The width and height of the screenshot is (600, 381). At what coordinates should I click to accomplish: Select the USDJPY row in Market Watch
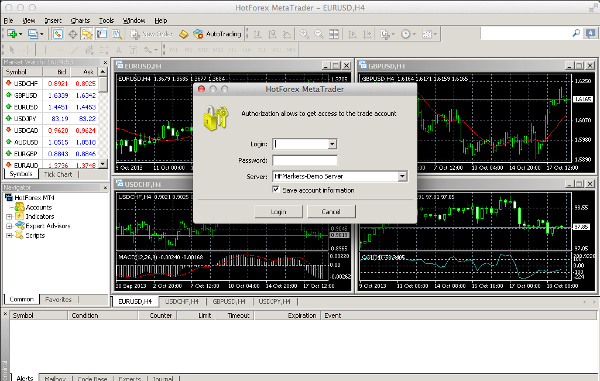coord(51,119)
